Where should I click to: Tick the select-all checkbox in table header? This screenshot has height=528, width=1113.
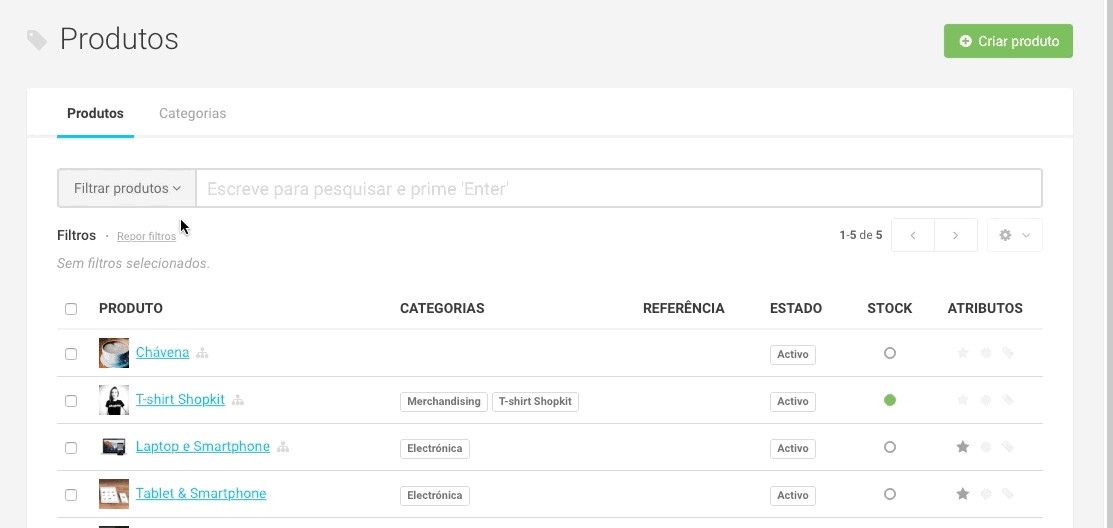tap(71, 309)
